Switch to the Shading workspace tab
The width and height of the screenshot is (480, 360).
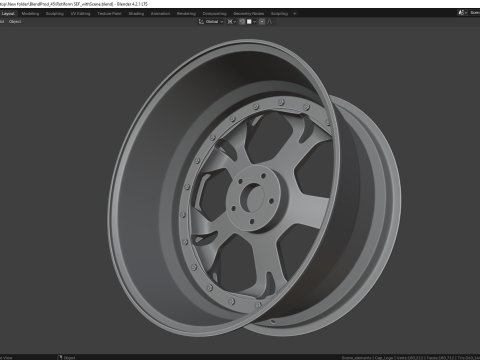136,14
